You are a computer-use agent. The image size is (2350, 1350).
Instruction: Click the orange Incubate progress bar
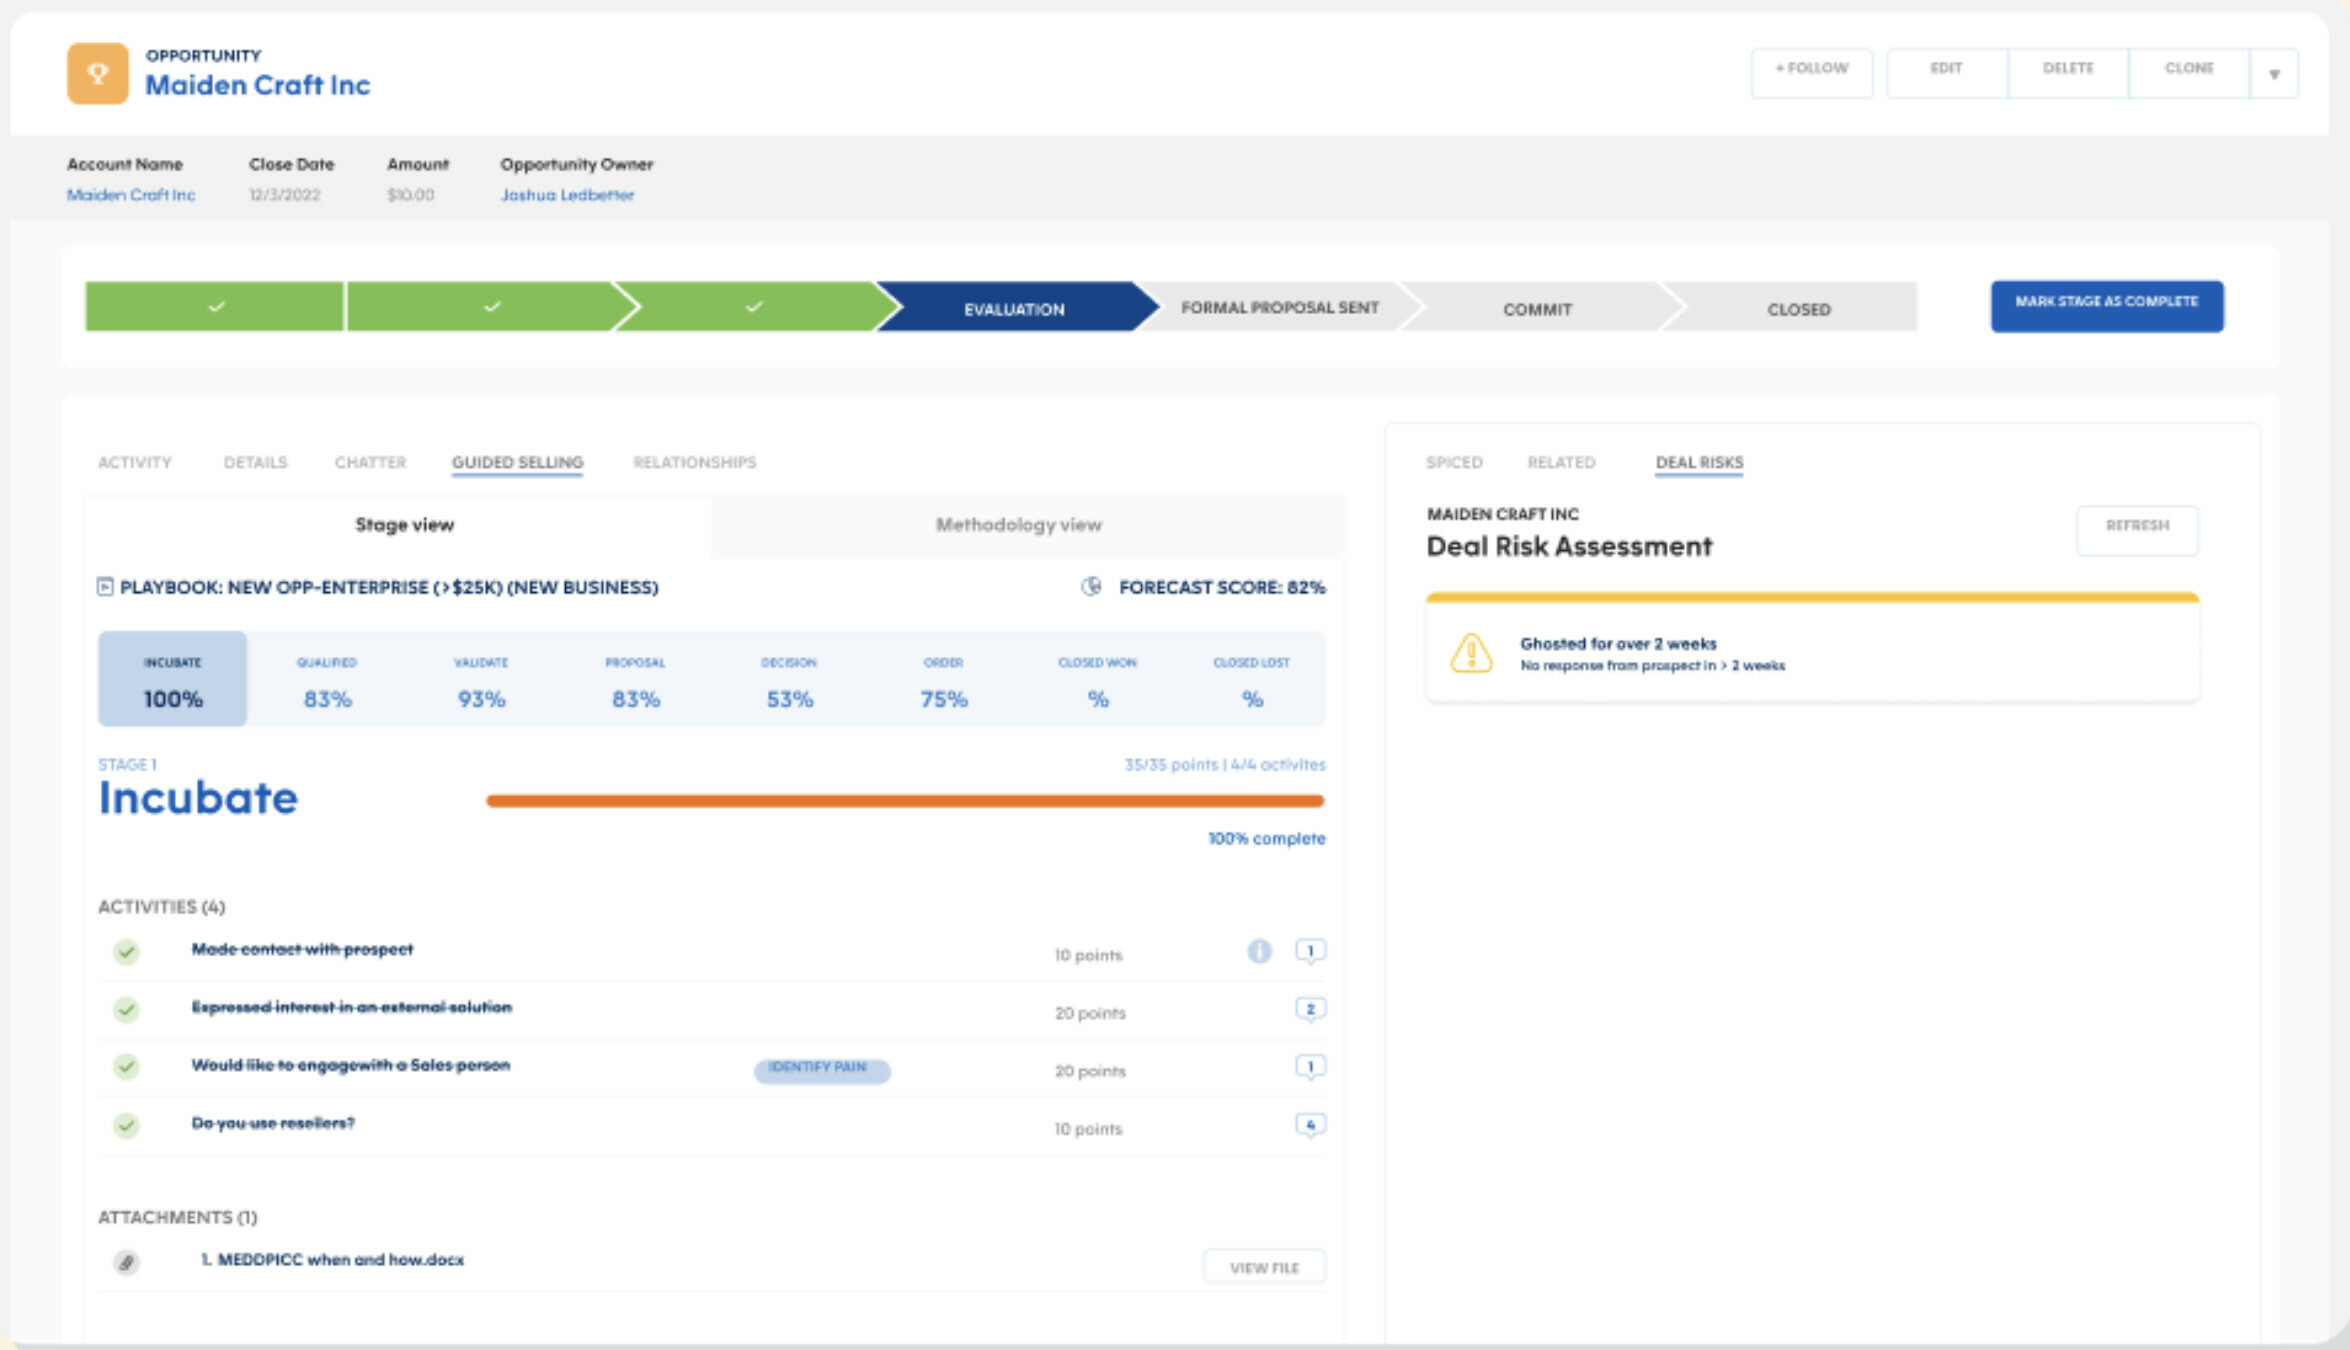[x=905, y=801]
